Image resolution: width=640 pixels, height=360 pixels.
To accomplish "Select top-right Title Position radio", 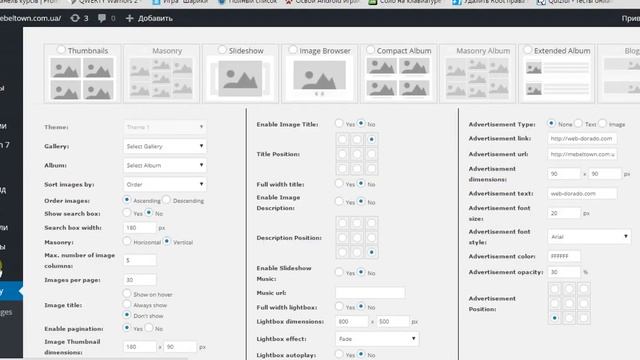I will tap(371, 140).
